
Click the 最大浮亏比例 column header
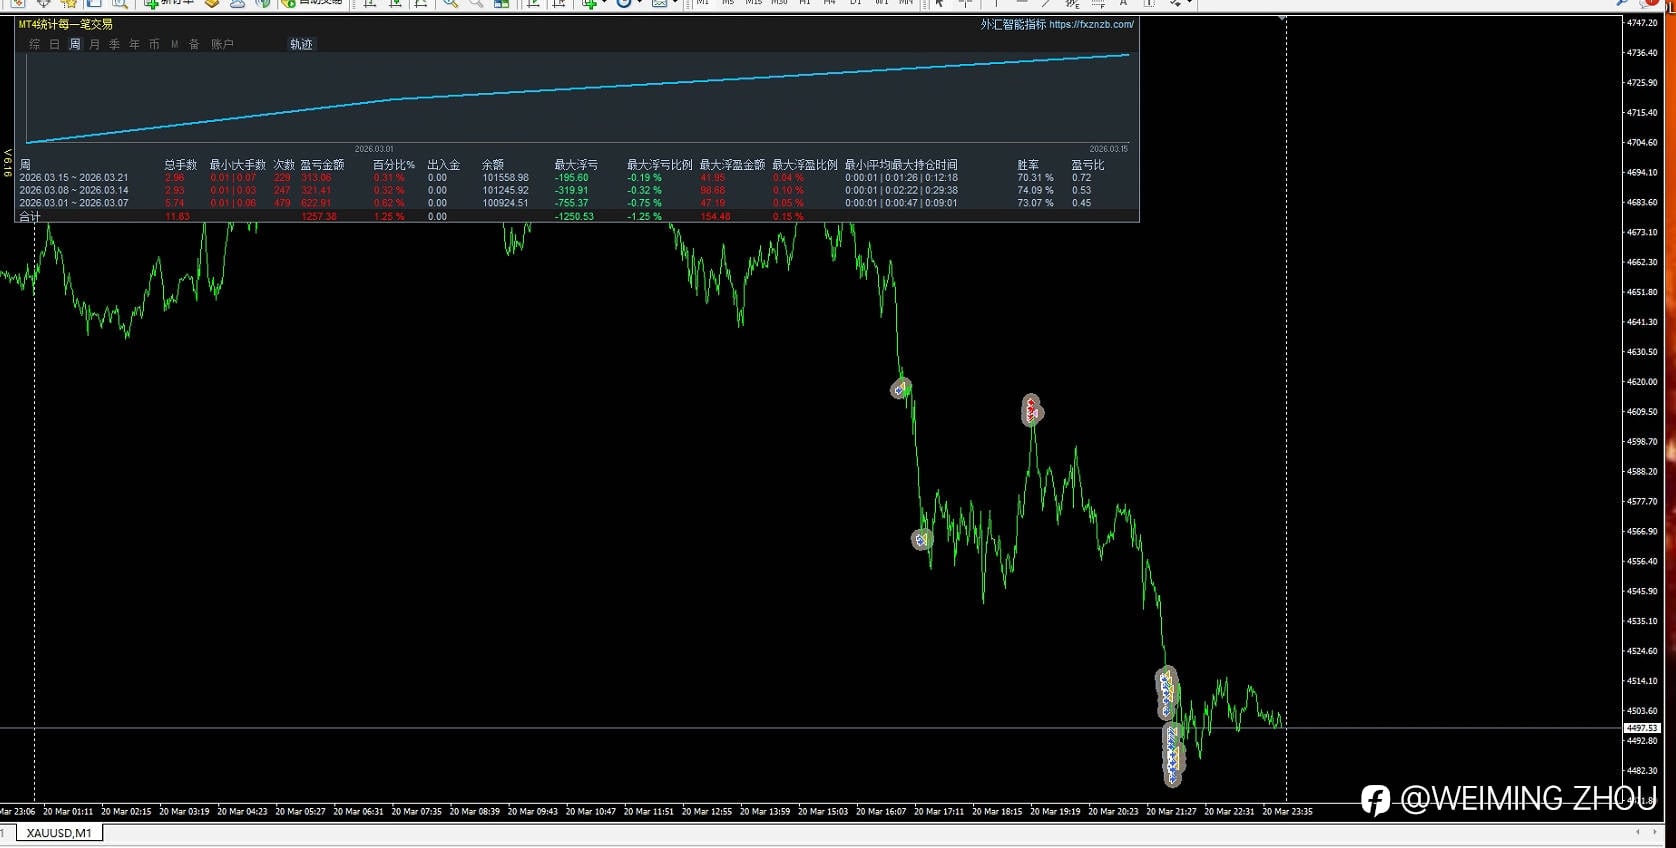click(x=660, y=165)
